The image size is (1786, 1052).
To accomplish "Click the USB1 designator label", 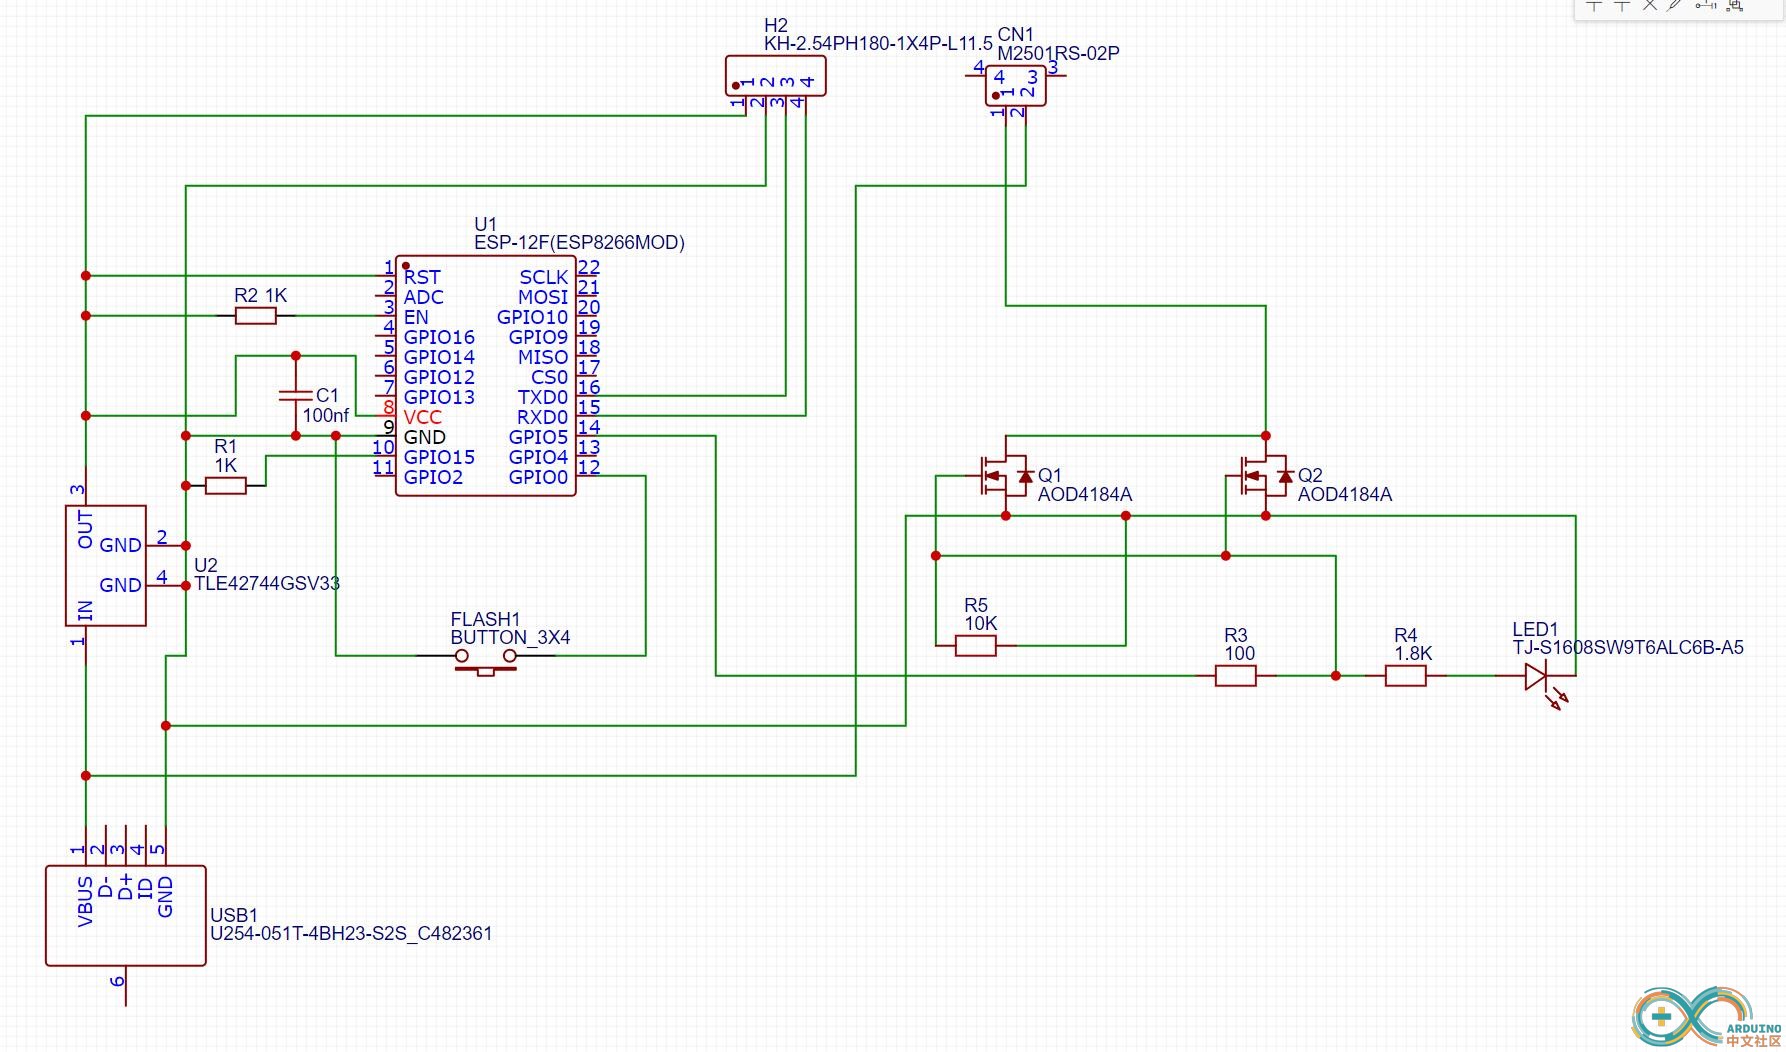I will [x=234, y=915].
